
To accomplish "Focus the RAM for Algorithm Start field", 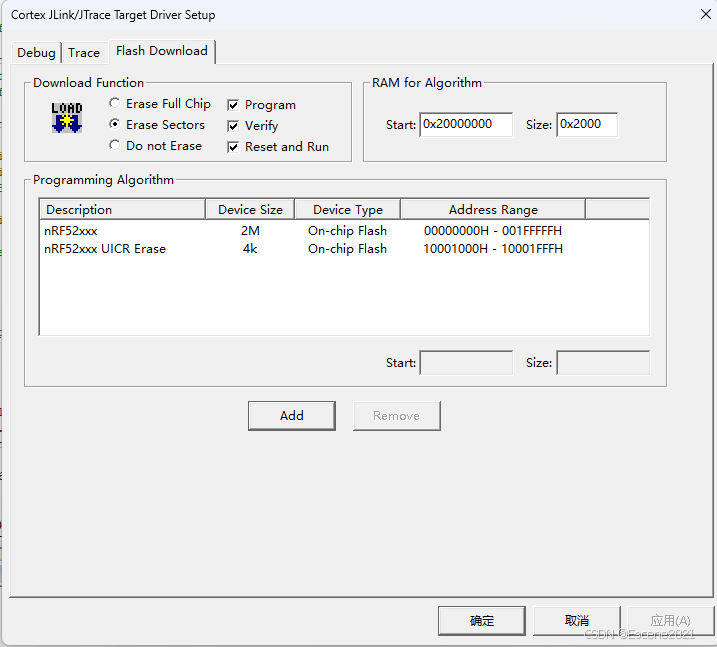I will pos(466,124).
